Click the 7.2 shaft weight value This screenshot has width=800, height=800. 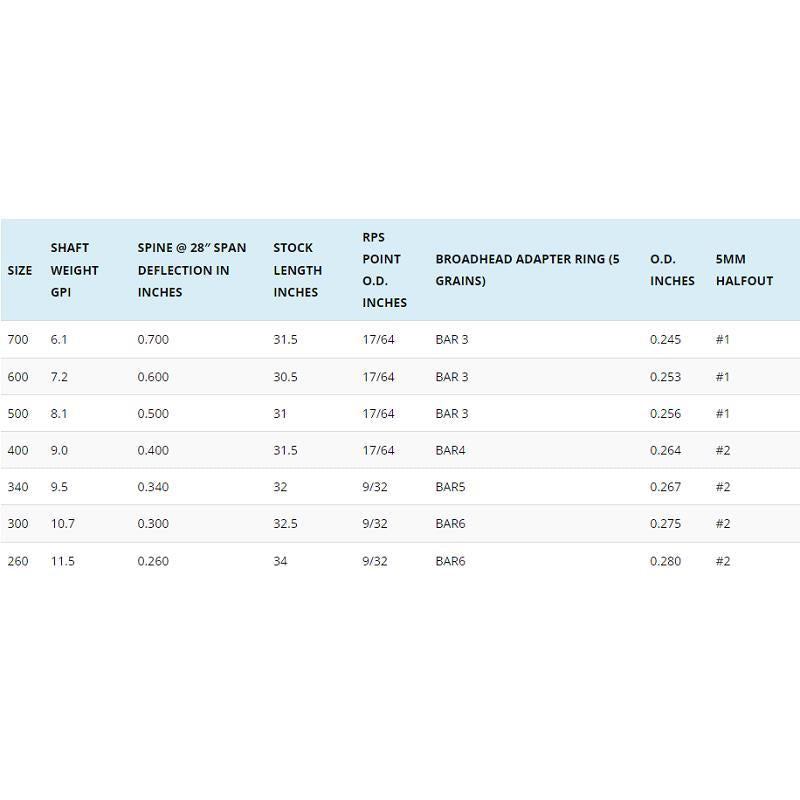coord(59,377)
